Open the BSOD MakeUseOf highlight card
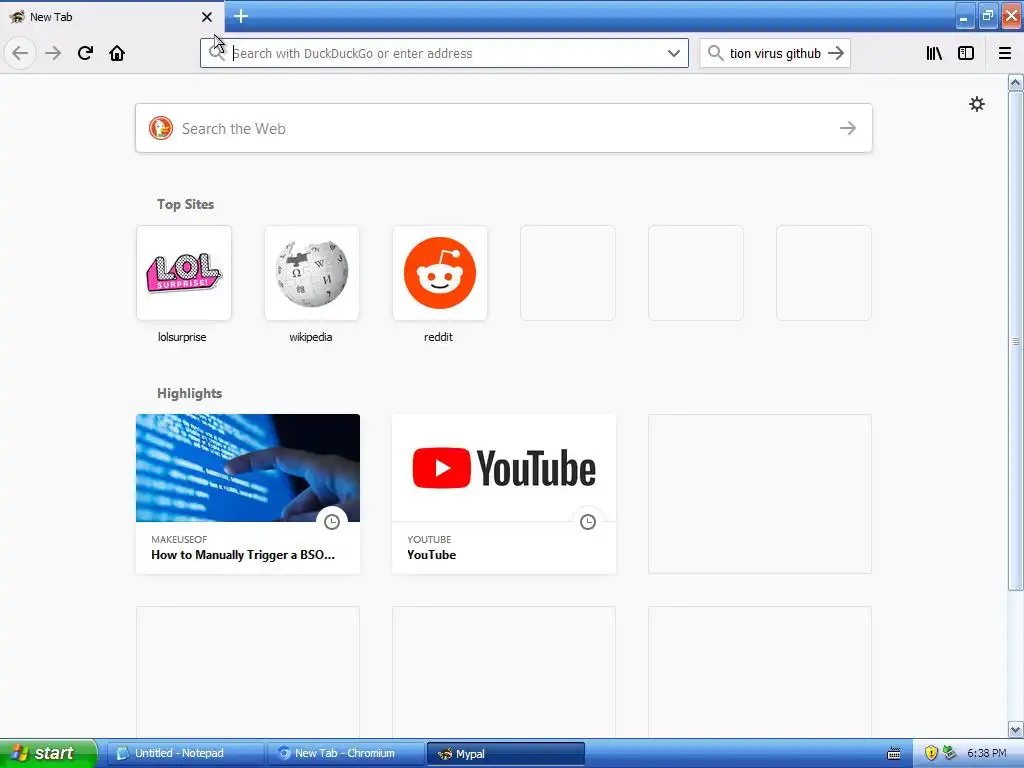This screenshot has width=1024, height=768. (x=248, y=494)
